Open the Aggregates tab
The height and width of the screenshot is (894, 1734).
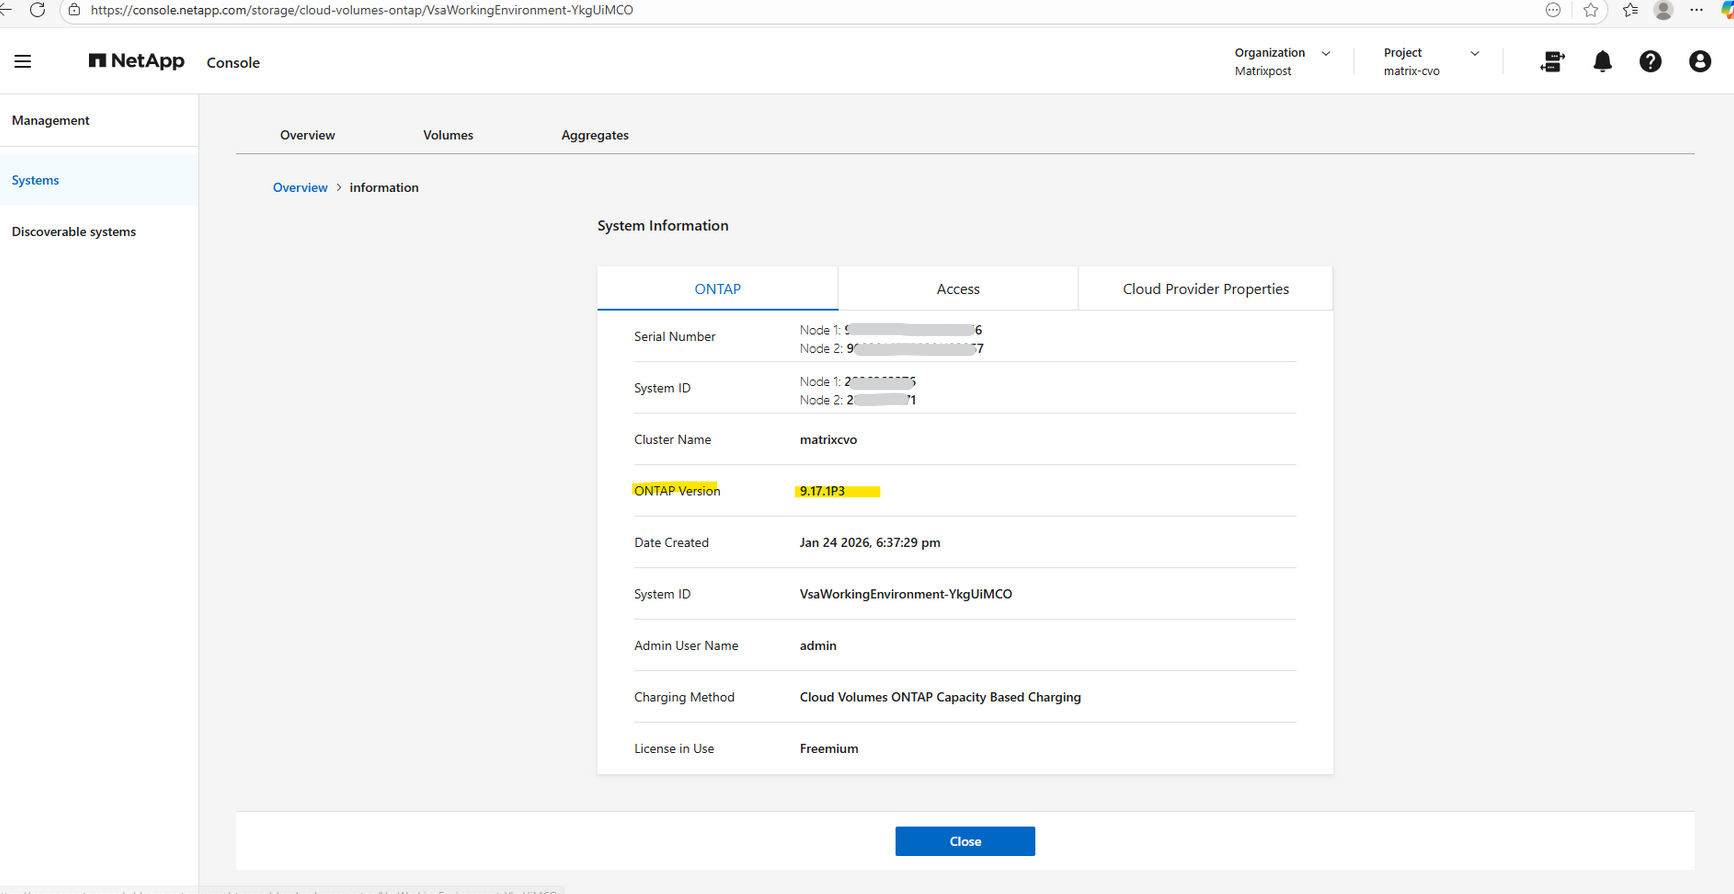pyautogui.click(x=595, y=135)
